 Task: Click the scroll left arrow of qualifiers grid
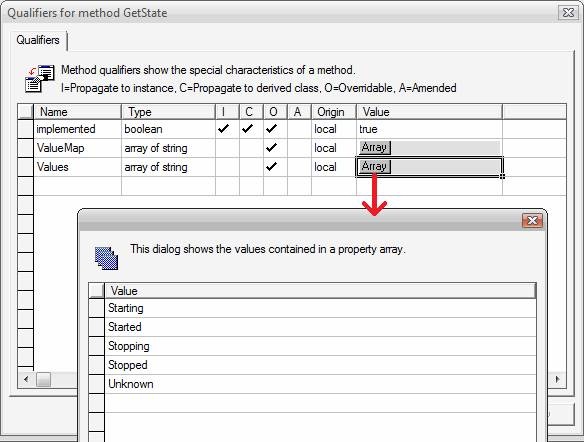tap(26, 379)
